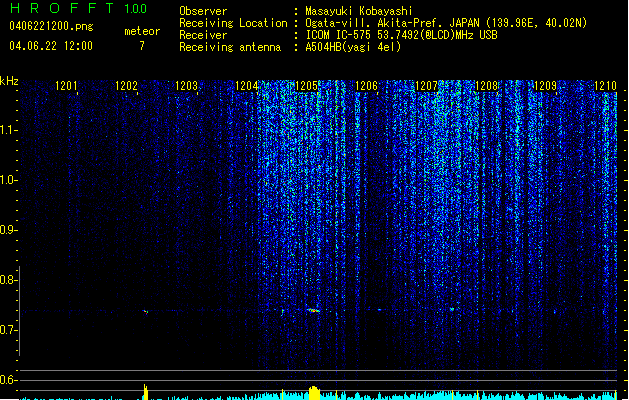Click the faint echo near 1206
629x400 pixels.
tap(379, 310)
